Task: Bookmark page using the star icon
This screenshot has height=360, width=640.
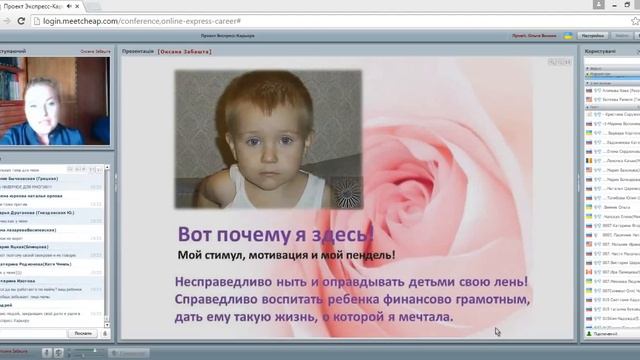Action: click(635, 21)
